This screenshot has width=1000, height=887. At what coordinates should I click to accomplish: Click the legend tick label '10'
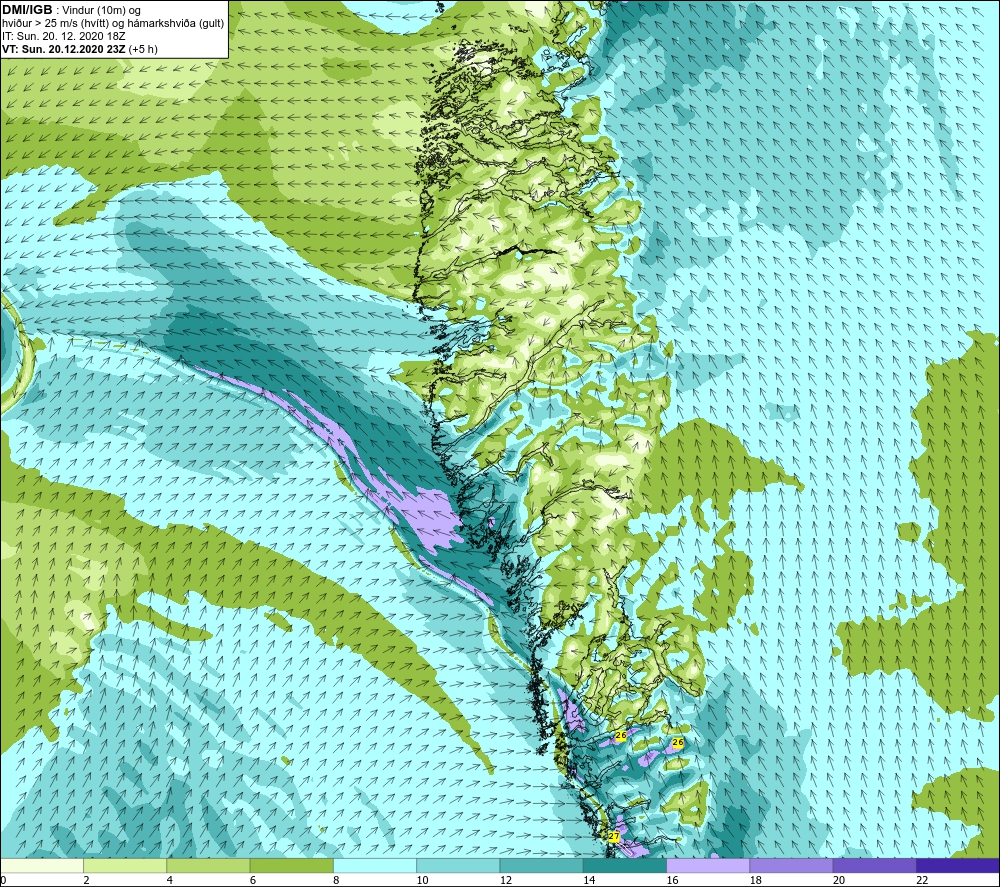(x=422, y=880)
